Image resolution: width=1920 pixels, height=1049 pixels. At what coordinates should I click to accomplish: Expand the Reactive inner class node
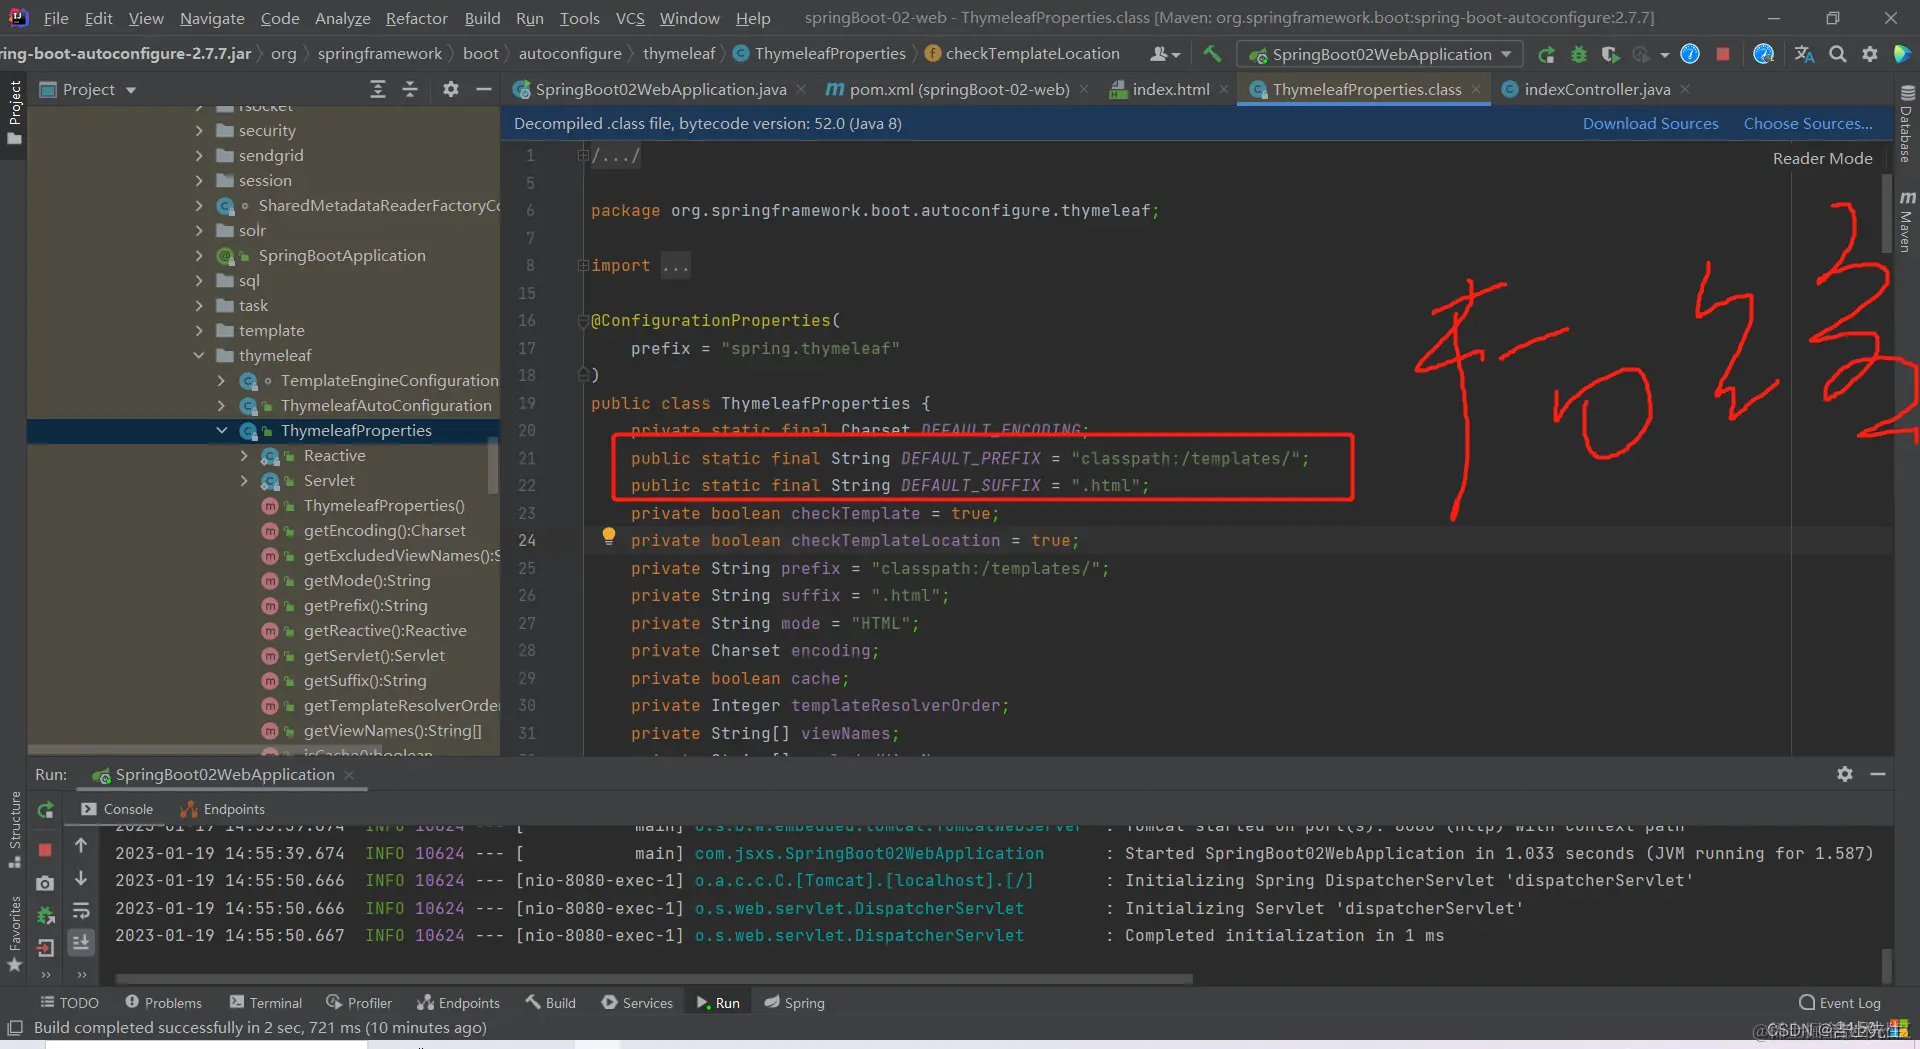pos(244,455)
